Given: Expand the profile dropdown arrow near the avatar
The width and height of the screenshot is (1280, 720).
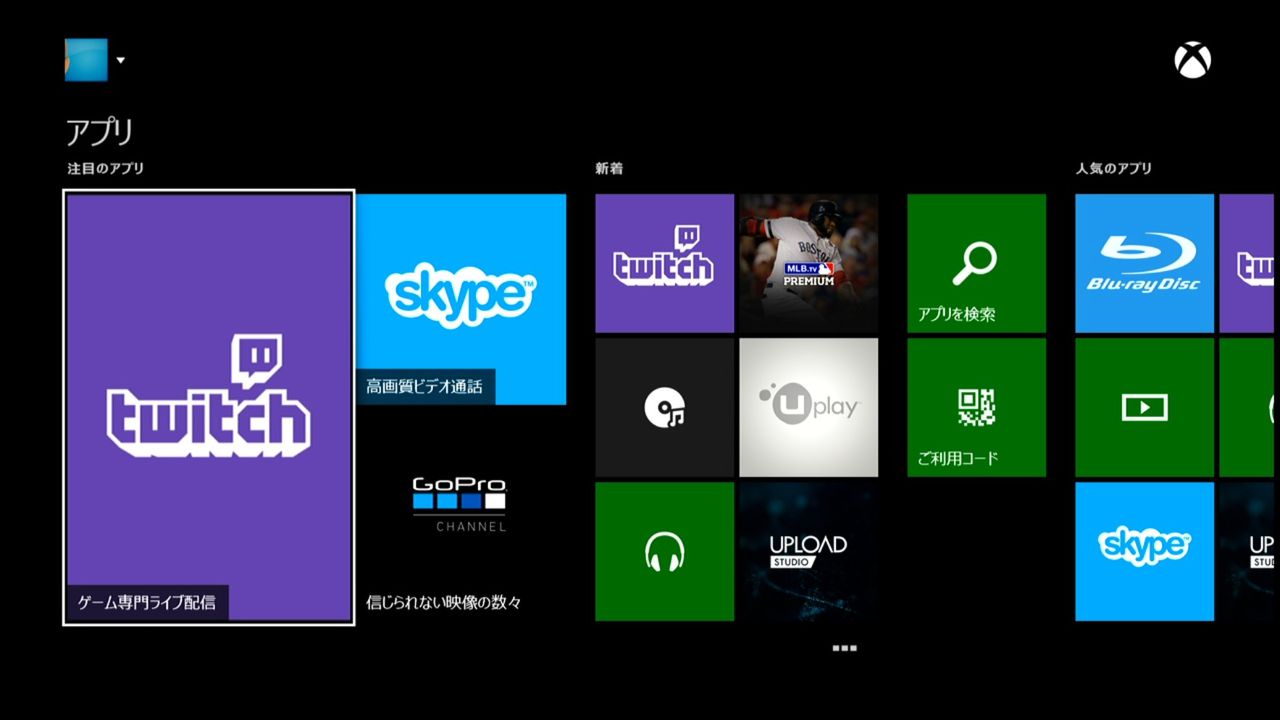Looking at the screenshot, I should pos(119,60).
